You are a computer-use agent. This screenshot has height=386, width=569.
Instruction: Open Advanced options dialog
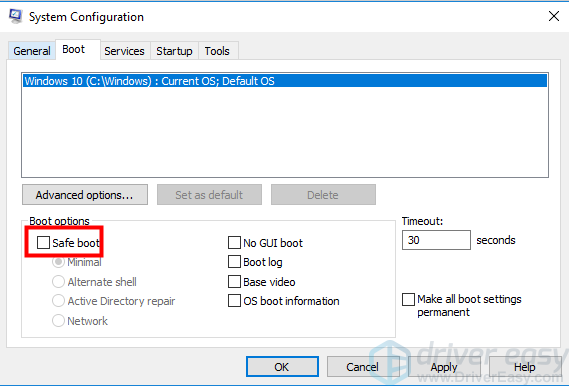pyautogui.click(x=85, y=195)
